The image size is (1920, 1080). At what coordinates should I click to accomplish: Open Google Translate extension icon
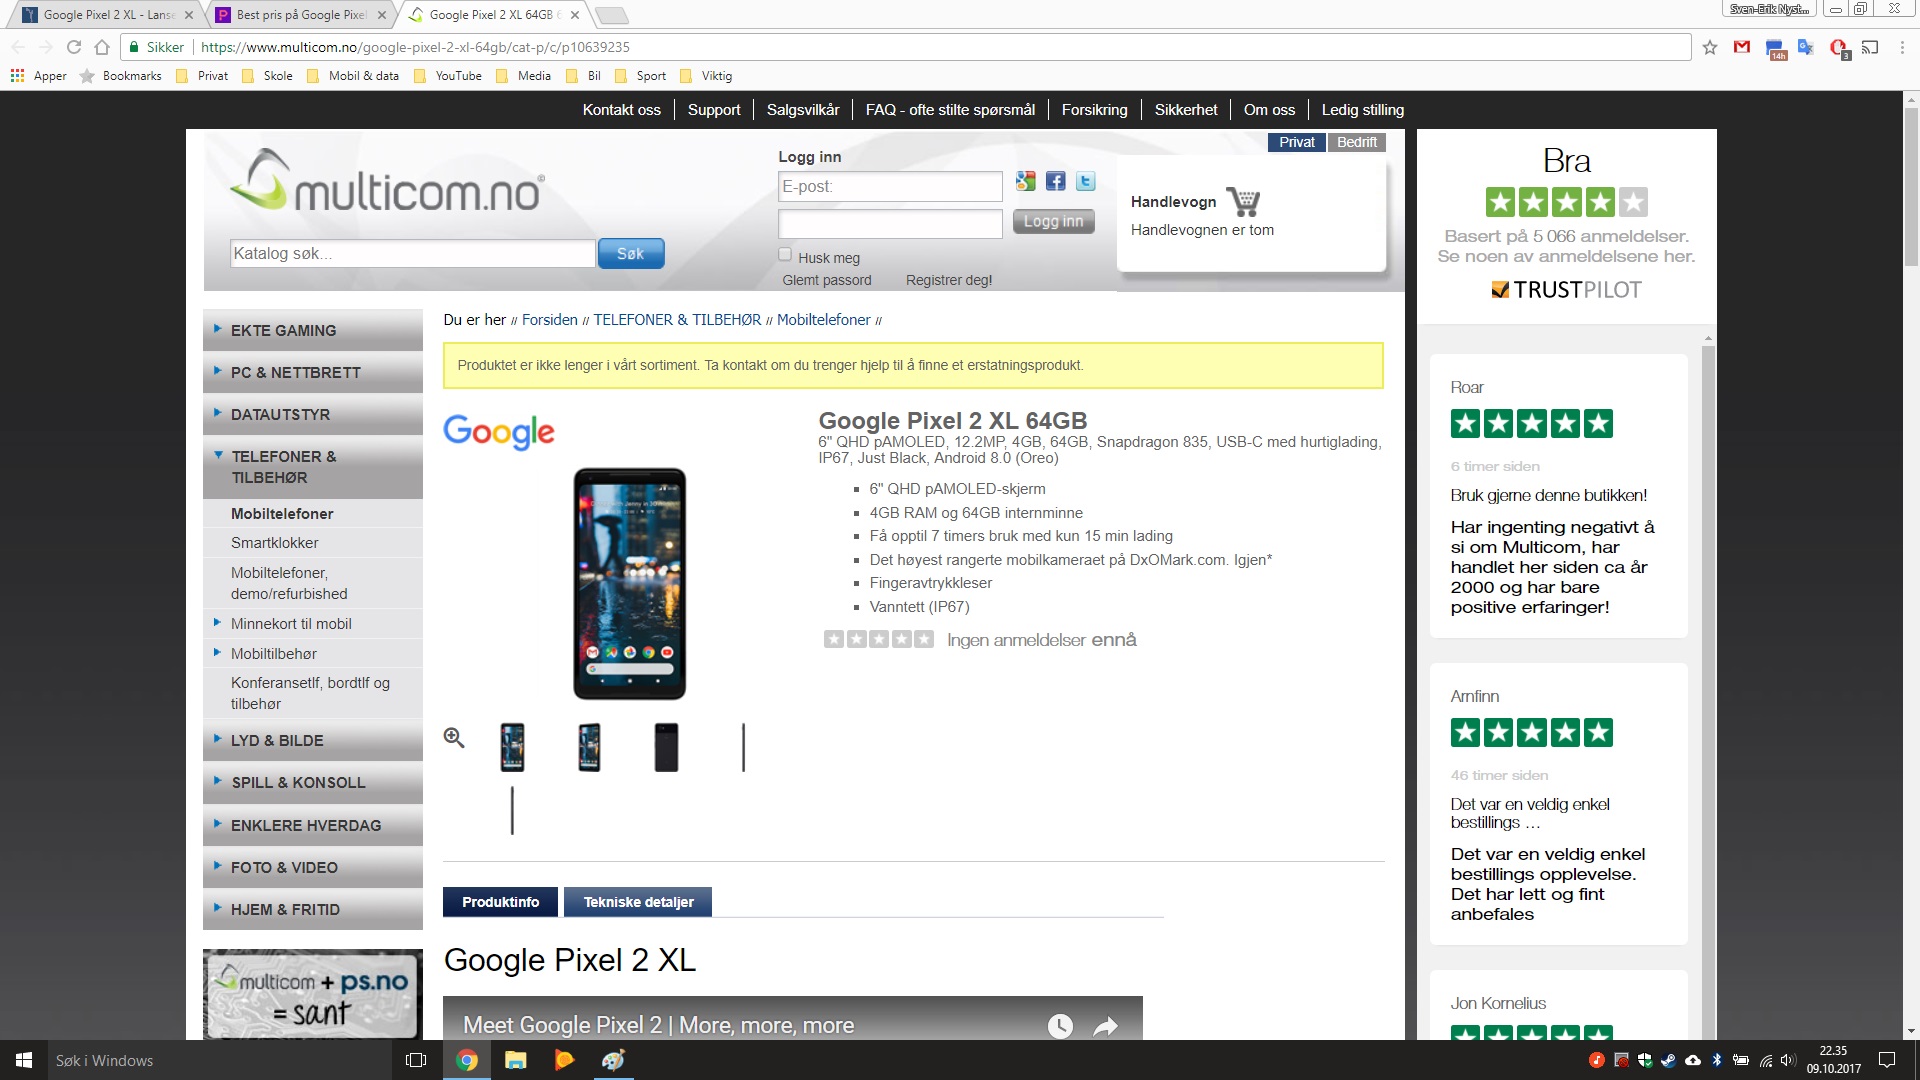coord(1806,47)
